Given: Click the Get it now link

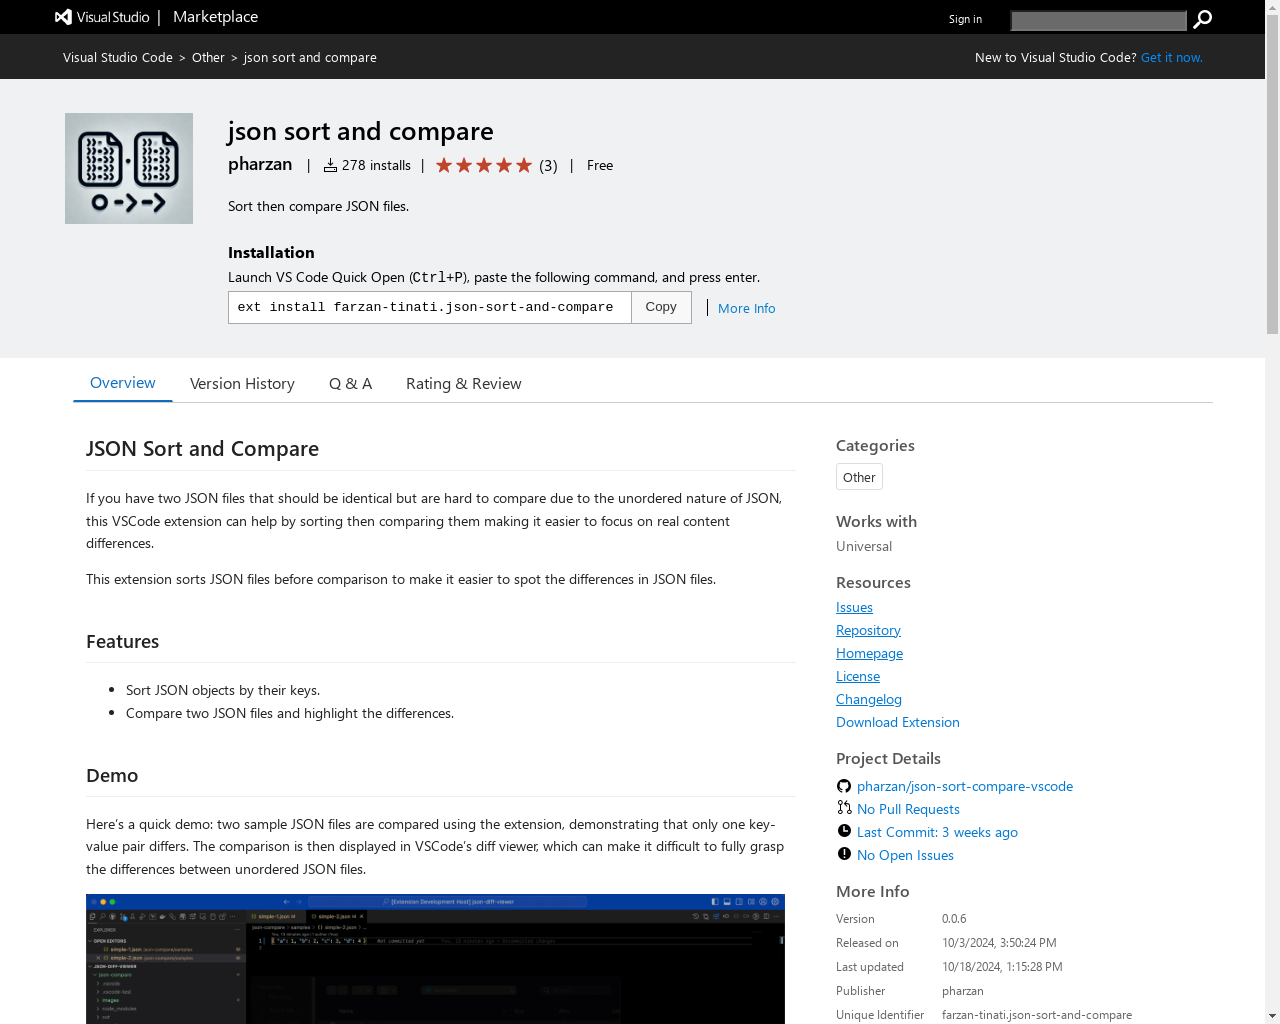Looking at the screenshot, I should pyautogui.click(x=1171, y=57).
